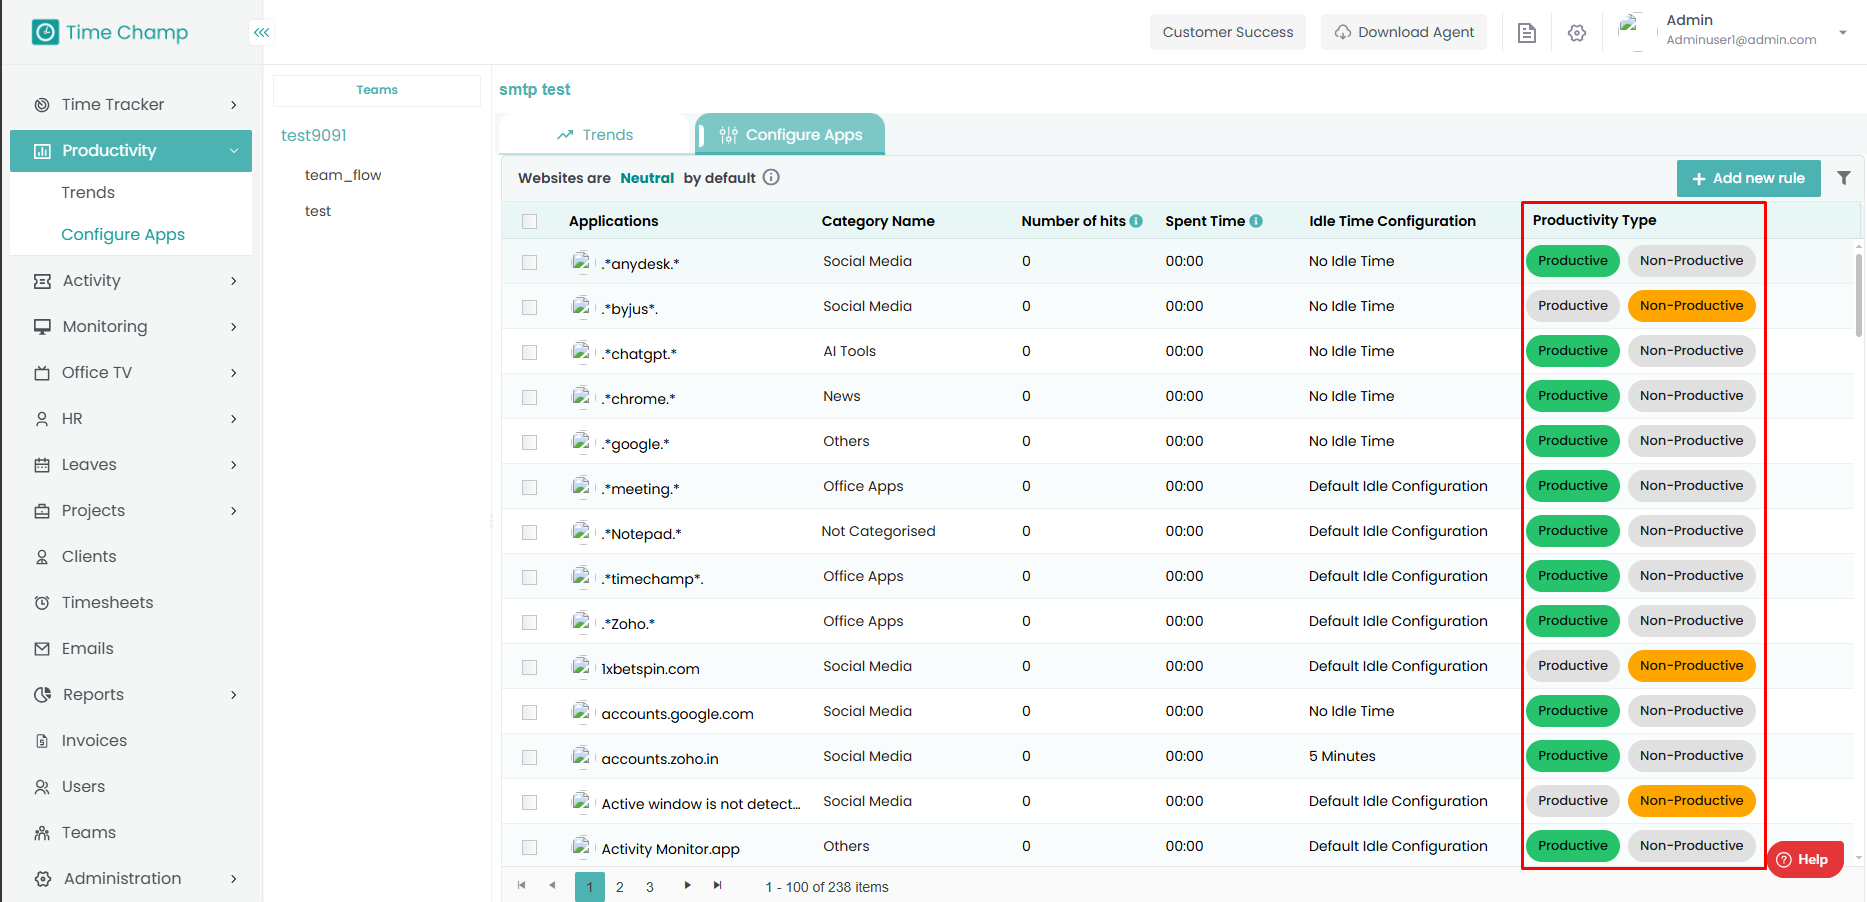This screenshot has width=1867, height=902.
Task: Click the Download Agent button
Action: click(x=1403, y=32)
